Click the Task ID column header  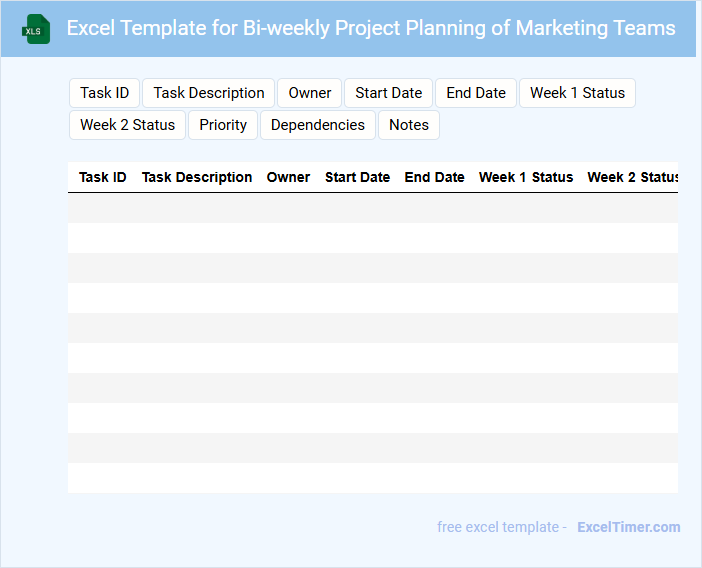tap(103, 177)
